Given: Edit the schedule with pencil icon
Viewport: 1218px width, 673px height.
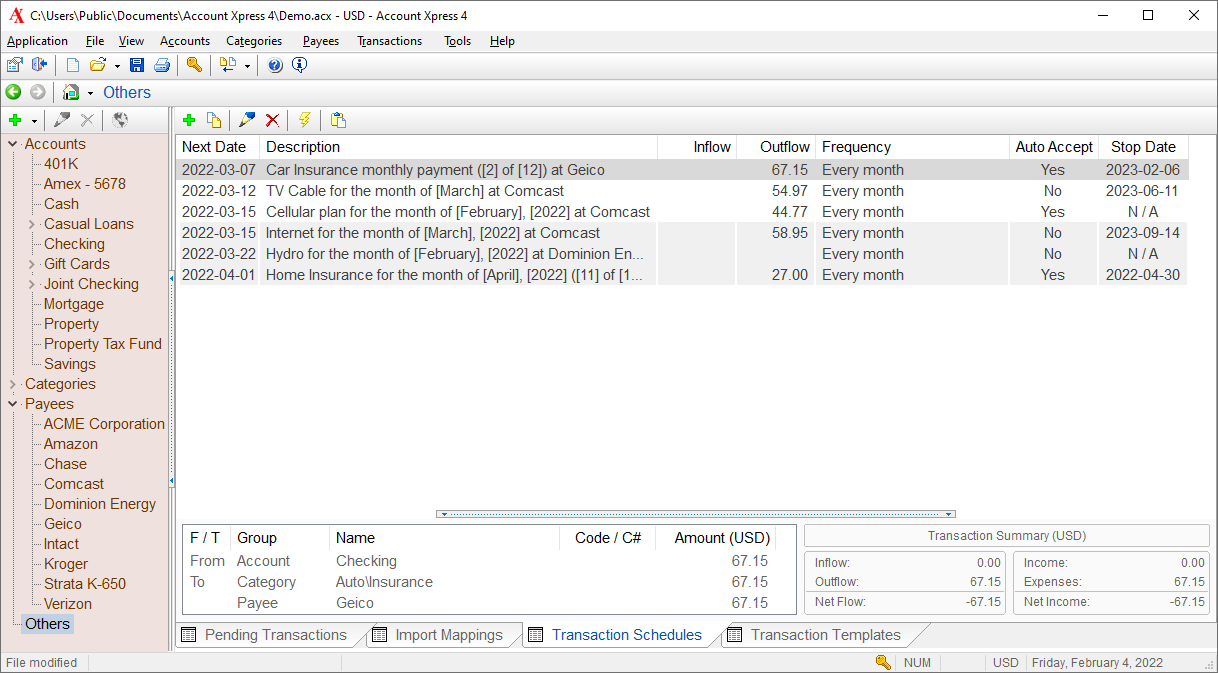Looking at the screenshot, I should [x=246, y=120].
